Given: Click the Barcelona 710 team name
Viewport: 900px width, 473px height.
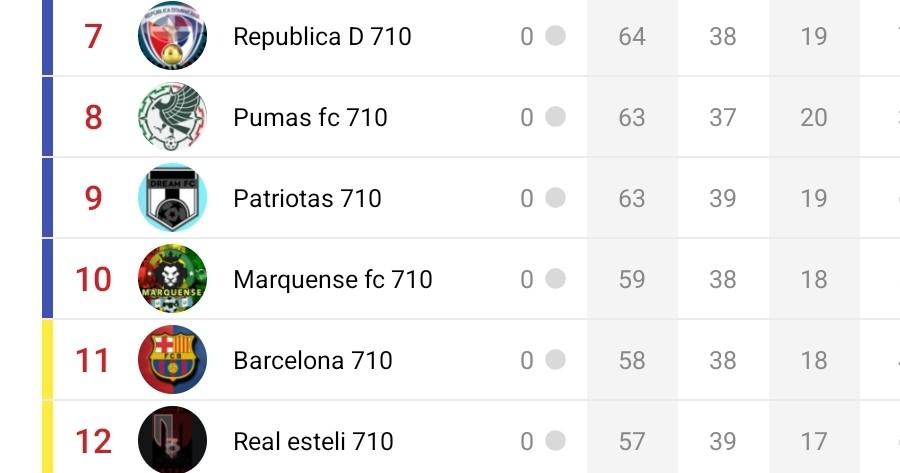Looking at the screenshot, I should pos(313,360).
